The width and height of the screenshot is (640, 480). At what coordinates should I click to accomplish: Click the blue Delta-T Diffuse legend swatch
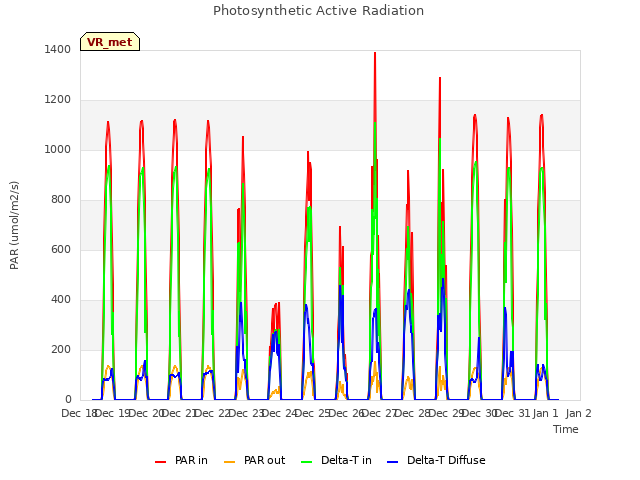tap(392, 462)
